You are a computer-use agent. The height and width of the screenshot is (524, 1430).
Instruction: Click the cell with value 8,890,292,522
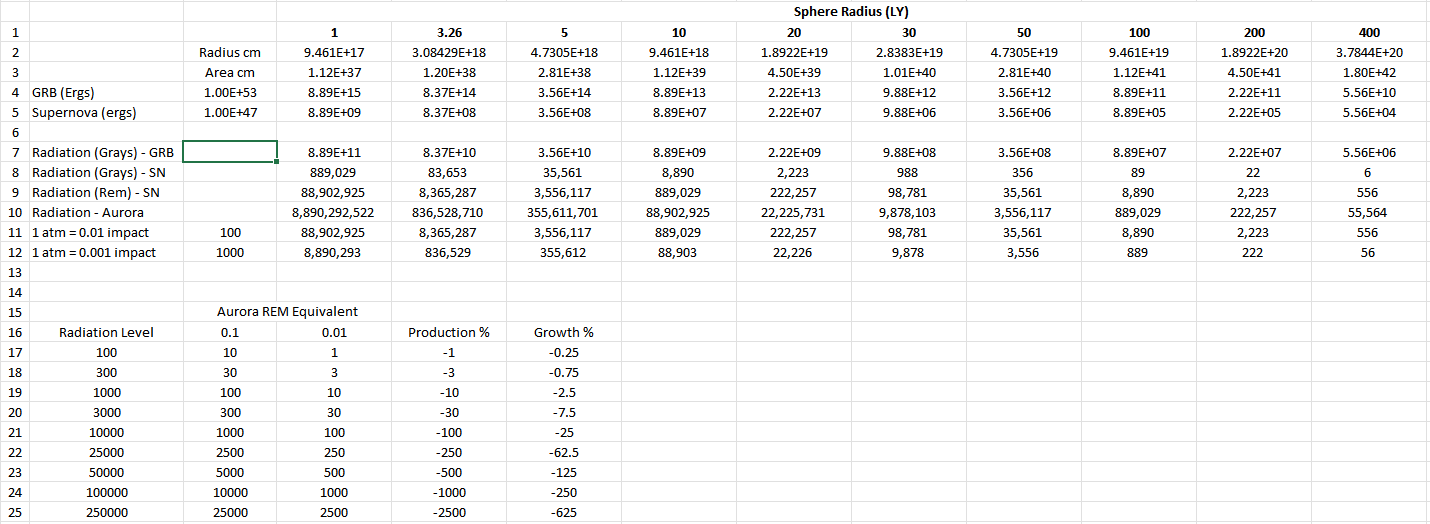click(334, 212)
